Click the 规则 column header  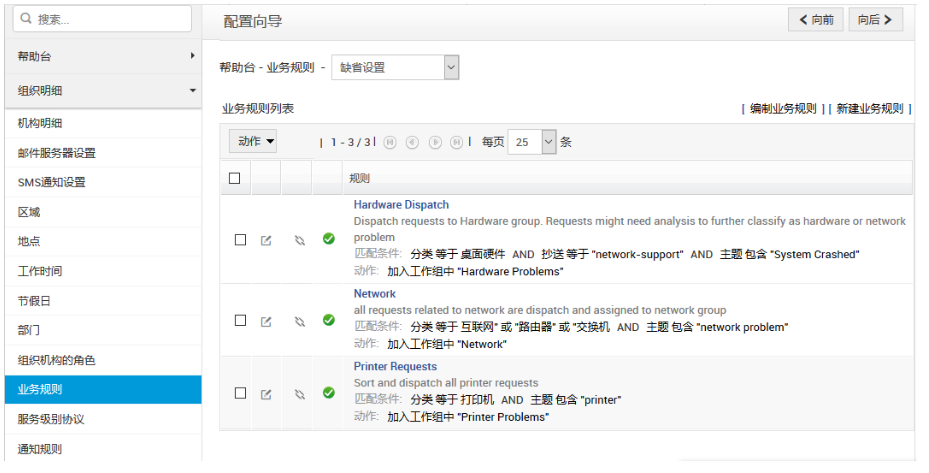359,178
